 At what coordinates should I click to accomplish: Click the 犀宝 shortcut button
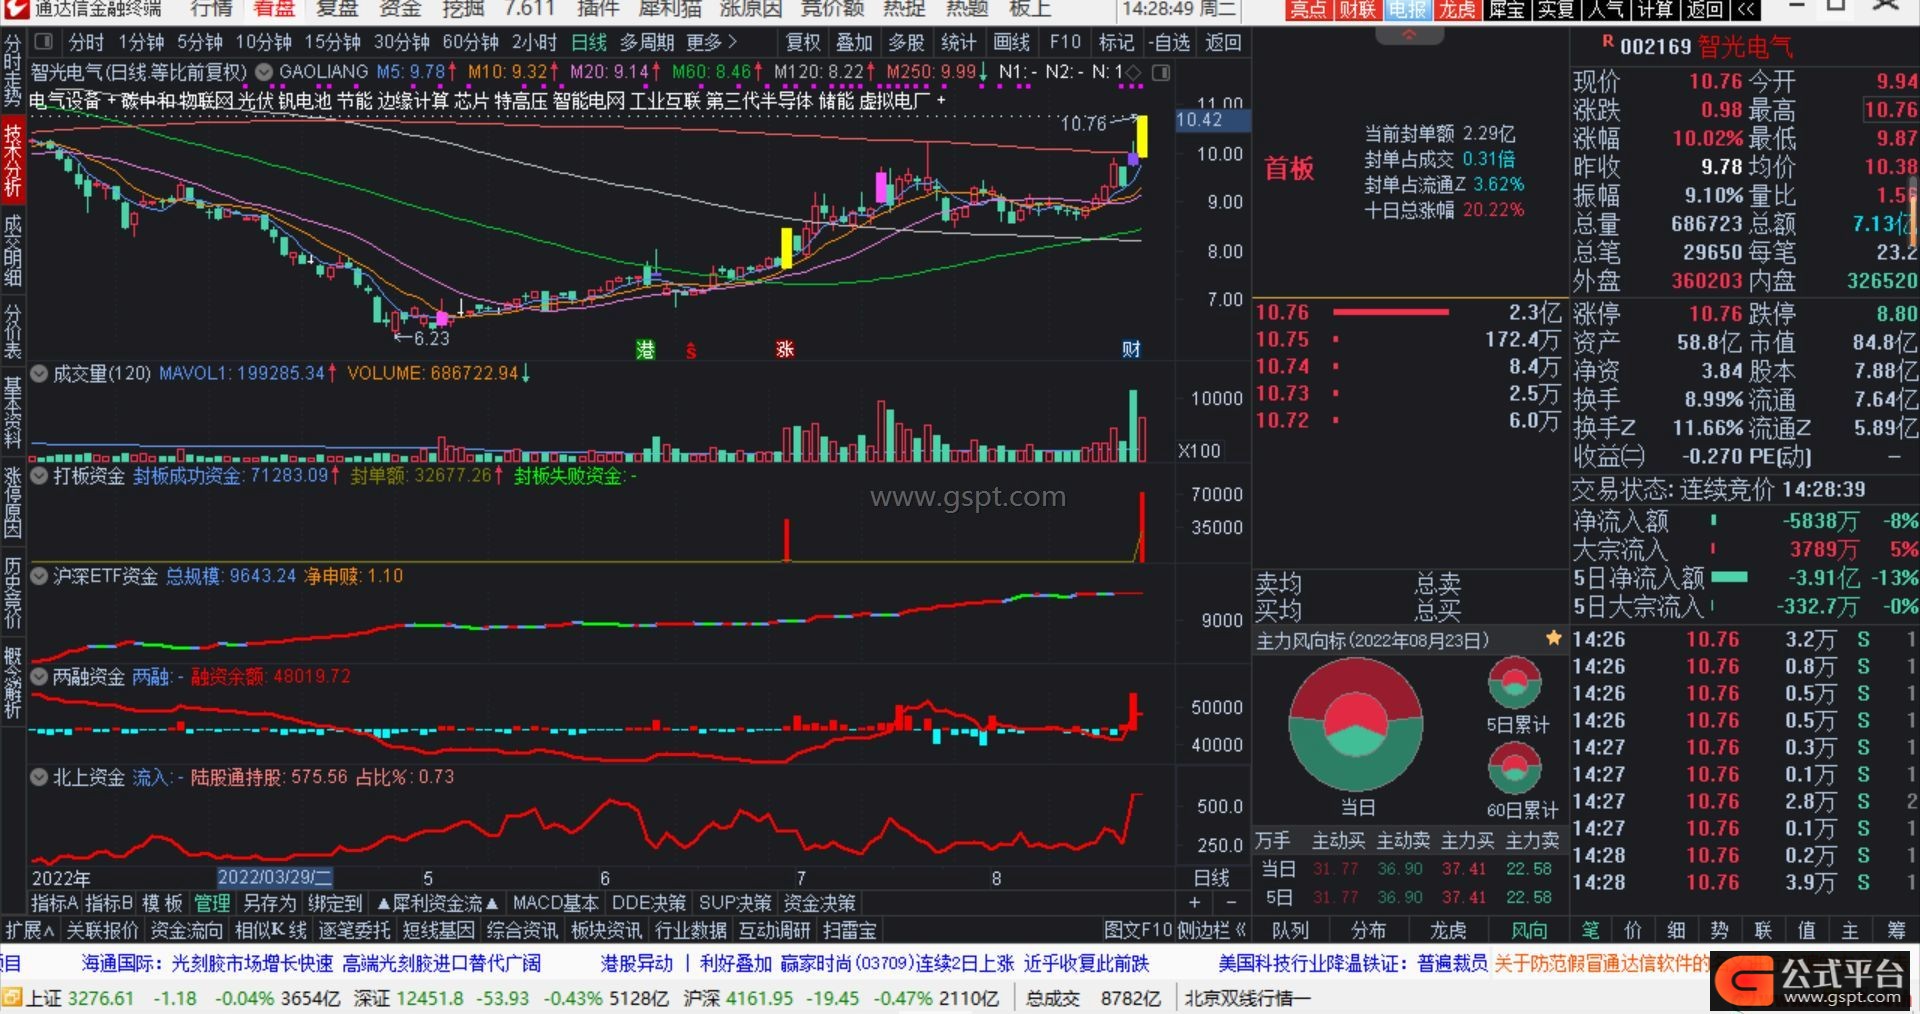pos(1507,10)
